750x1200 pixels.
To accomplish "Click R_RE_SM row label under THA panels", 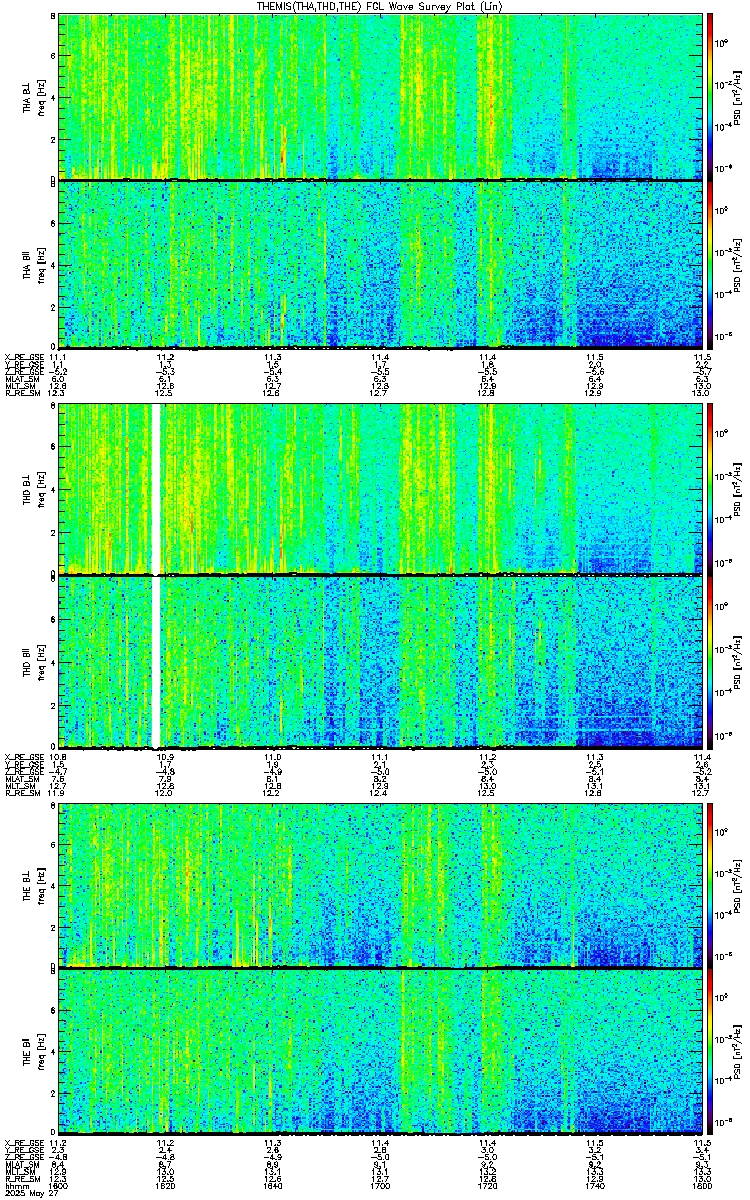I will click(x=22, y=393).
